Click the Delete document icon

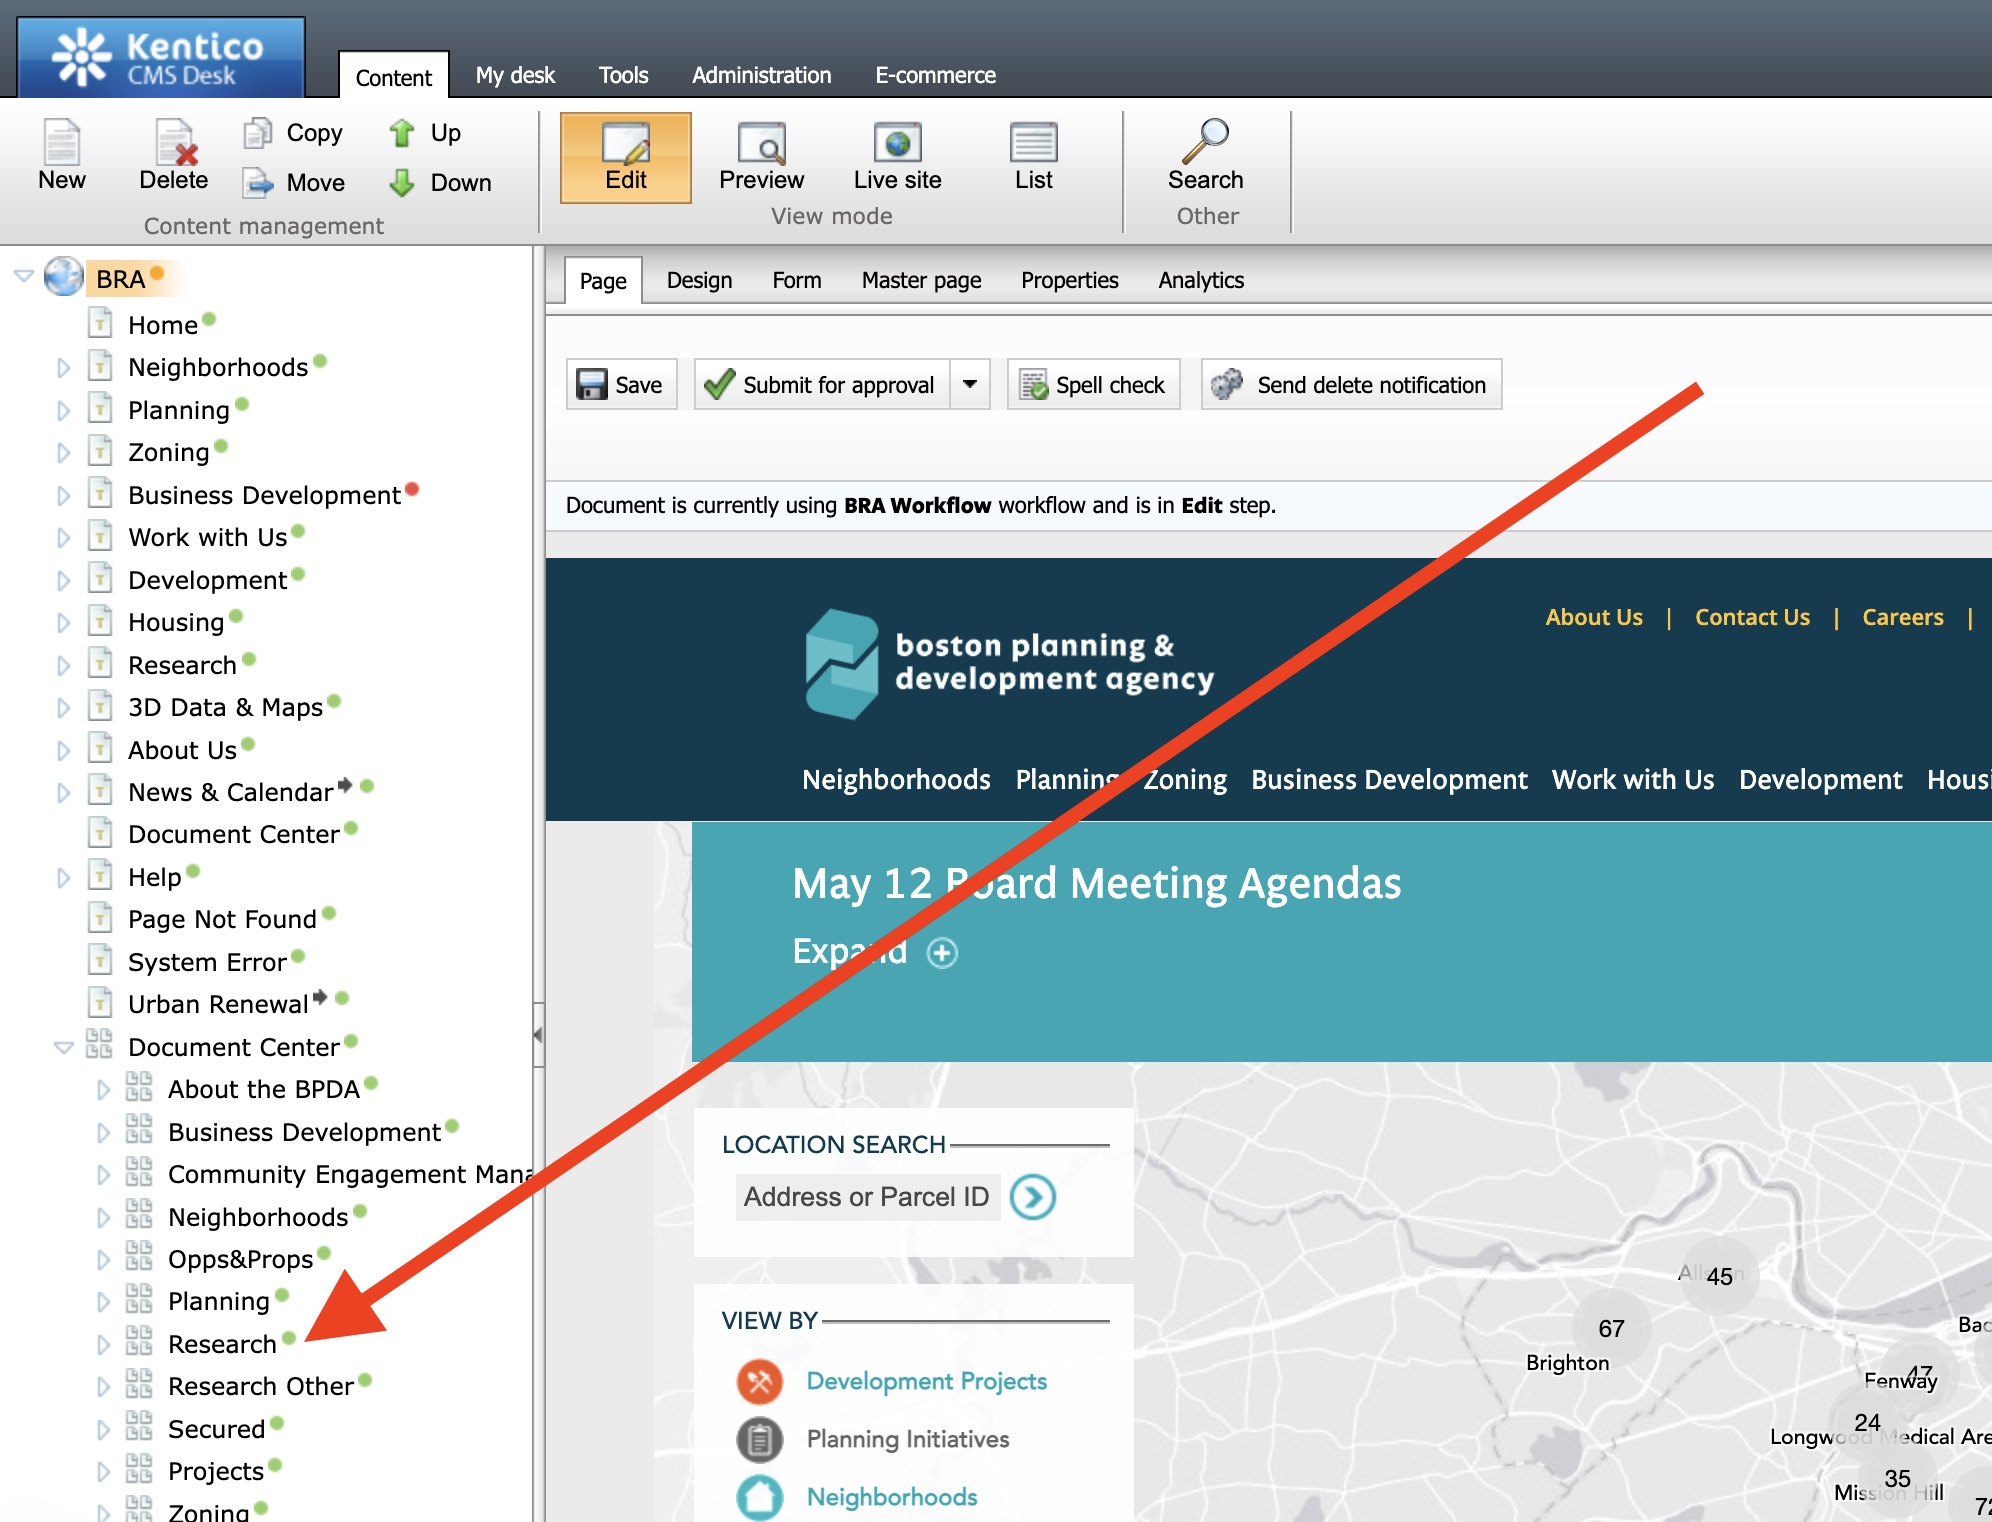click(x=174, y=144)
